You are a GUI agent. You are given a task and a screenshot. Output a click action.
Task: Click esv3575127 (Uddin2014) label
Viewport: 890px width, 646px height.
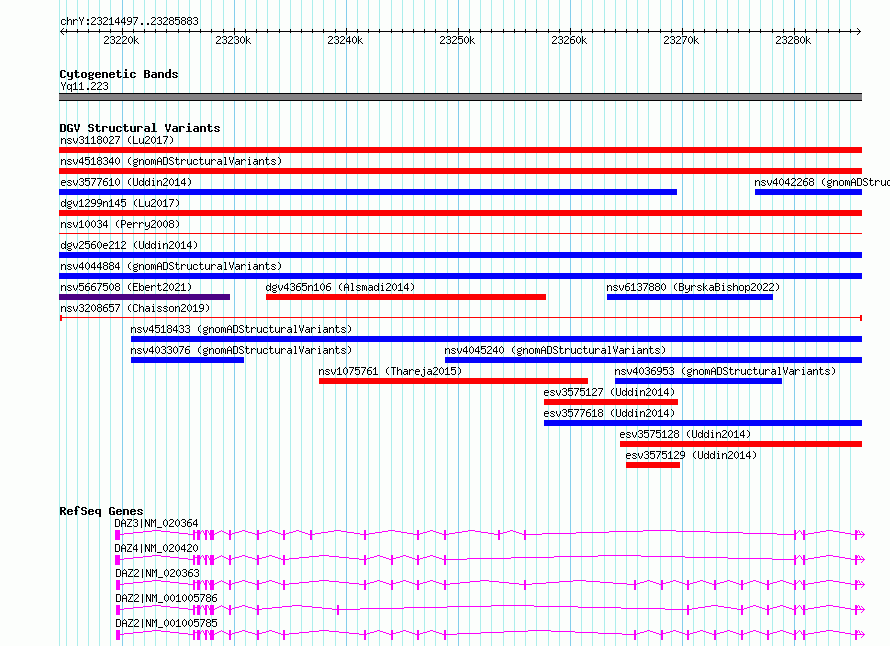tap(609, 392)
